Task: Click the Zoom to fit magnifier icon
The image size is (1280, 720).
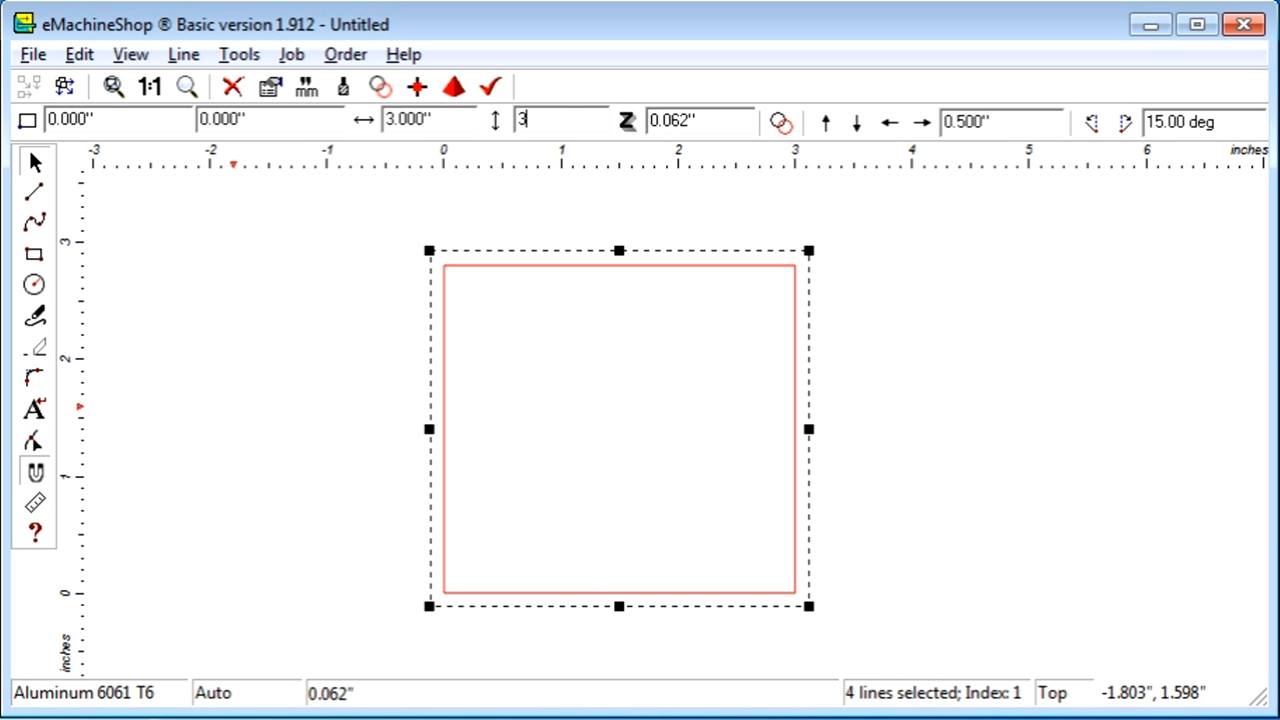Action: pos(113,87)
